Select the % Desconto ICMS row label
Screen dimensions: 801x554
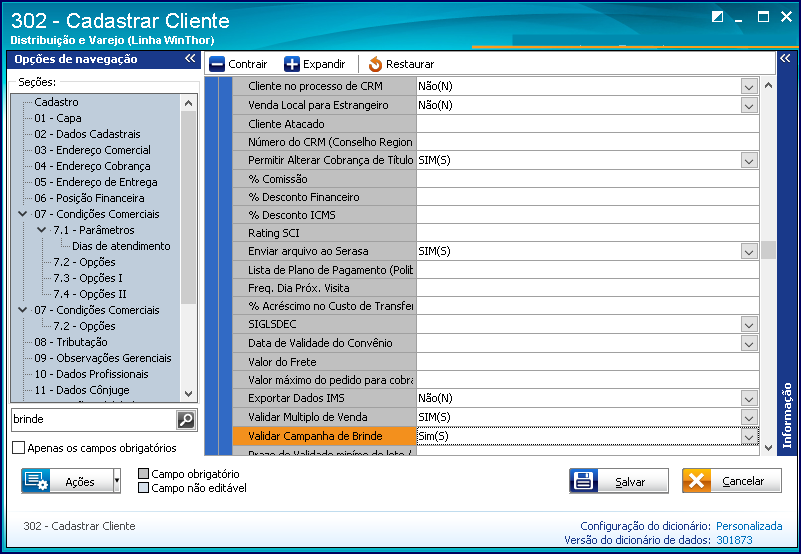(x=292, y=215)
